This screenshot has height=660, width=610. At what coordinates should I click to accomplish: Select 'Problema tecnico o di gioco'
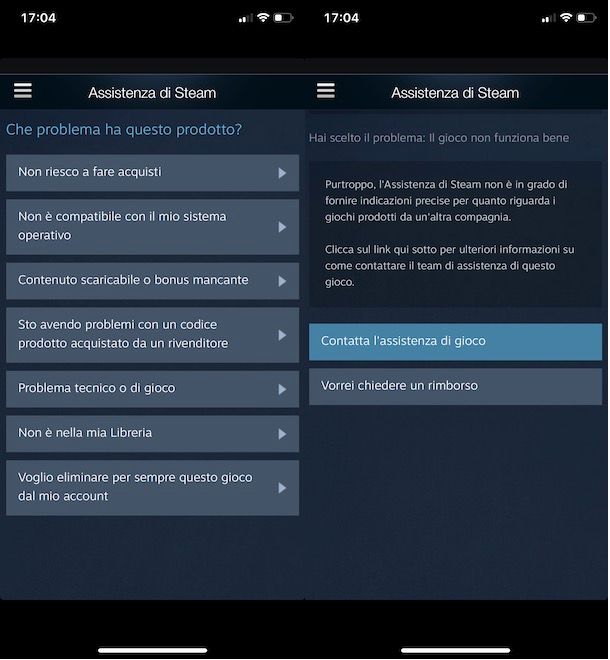tap(152, 389)
